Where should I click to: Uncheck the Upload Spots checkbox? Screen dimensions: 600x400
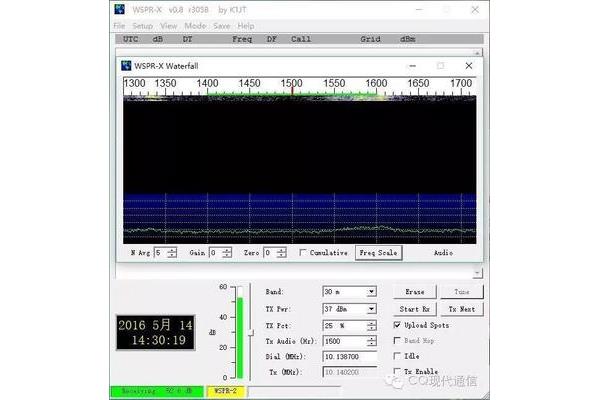397,325
